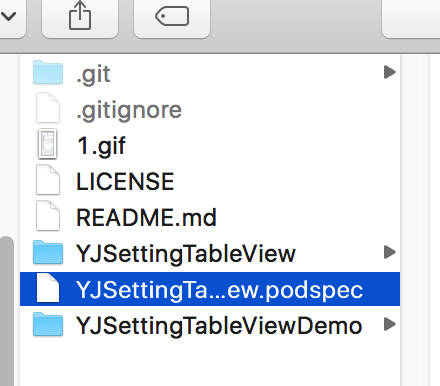Select the .gitignore file icon

pyautogui.click(x=48, y=108)
